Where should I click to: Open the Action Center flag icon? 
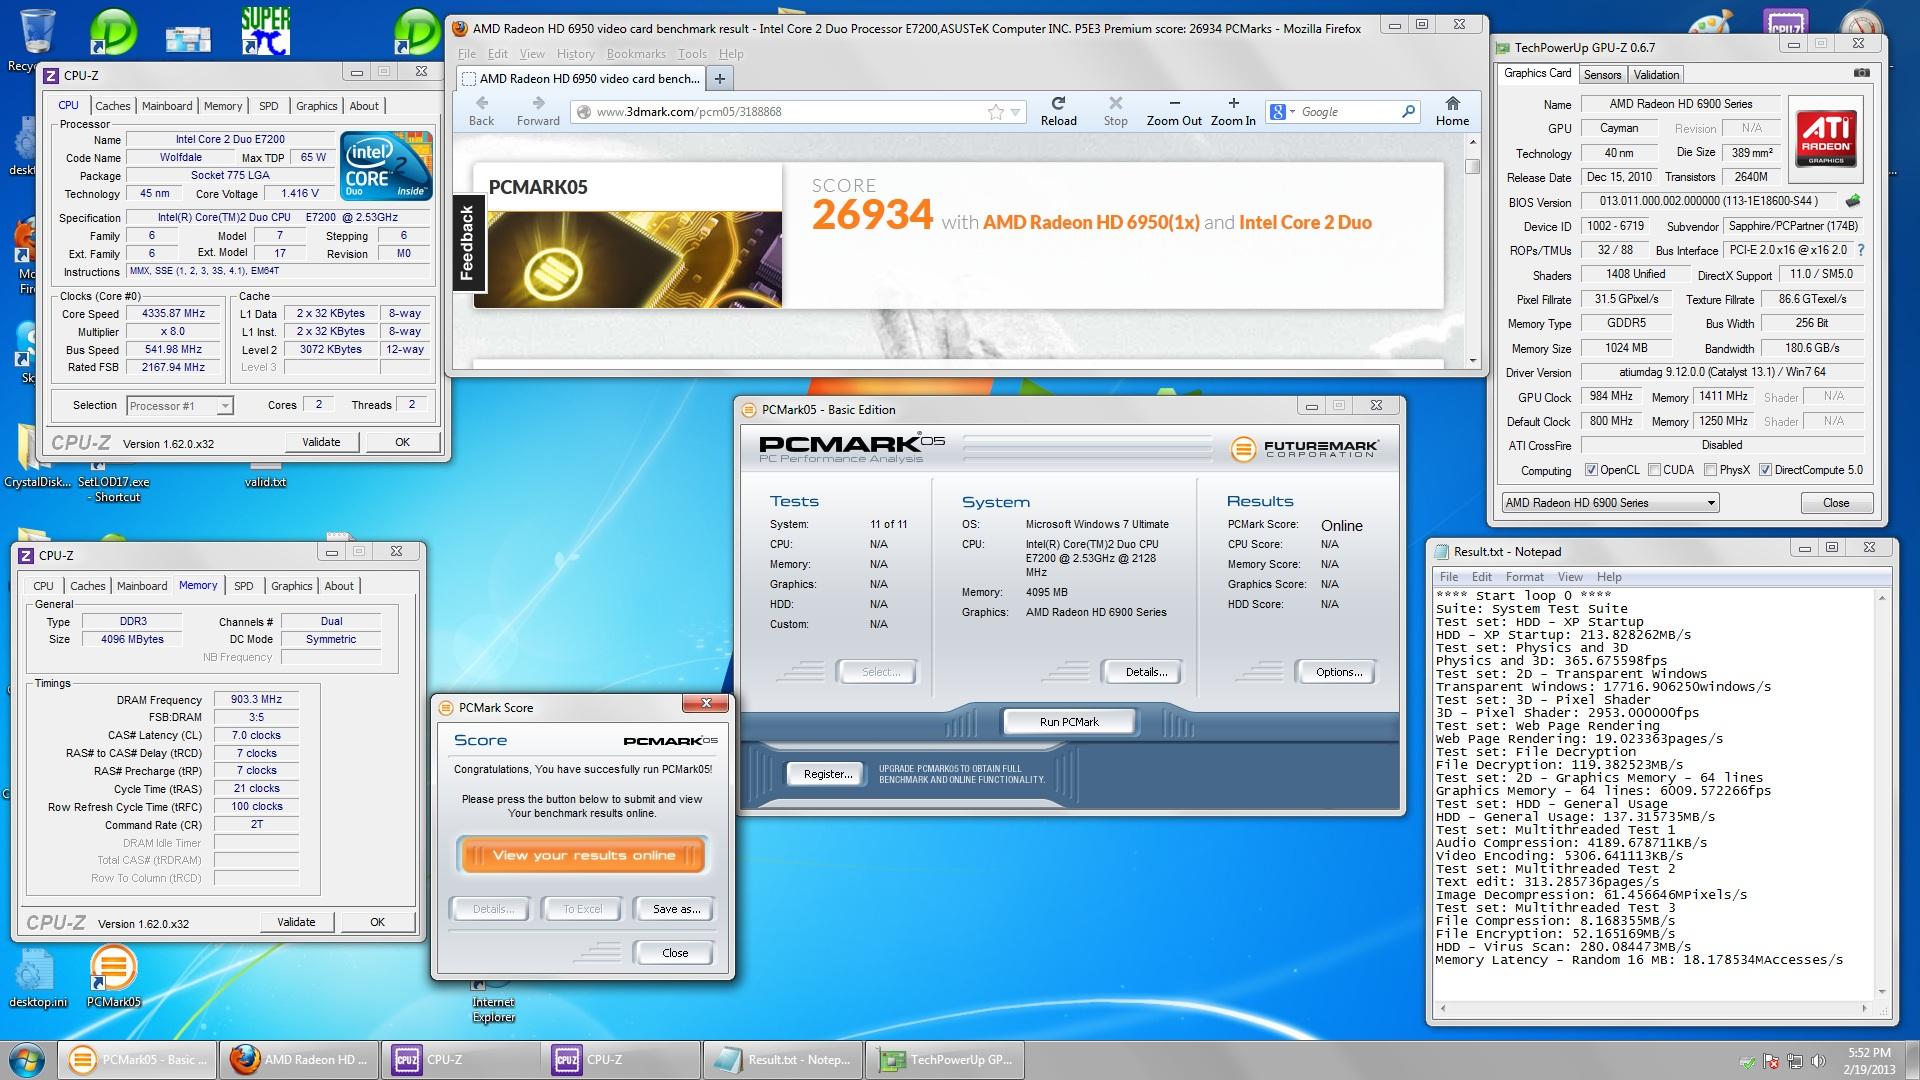tap(1771, 1061)
